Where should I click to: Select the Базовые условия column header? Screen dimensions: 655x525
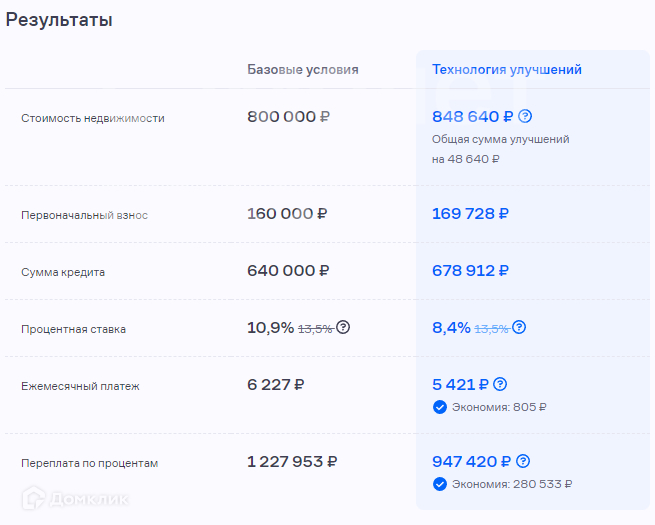(x=303, y=69)
